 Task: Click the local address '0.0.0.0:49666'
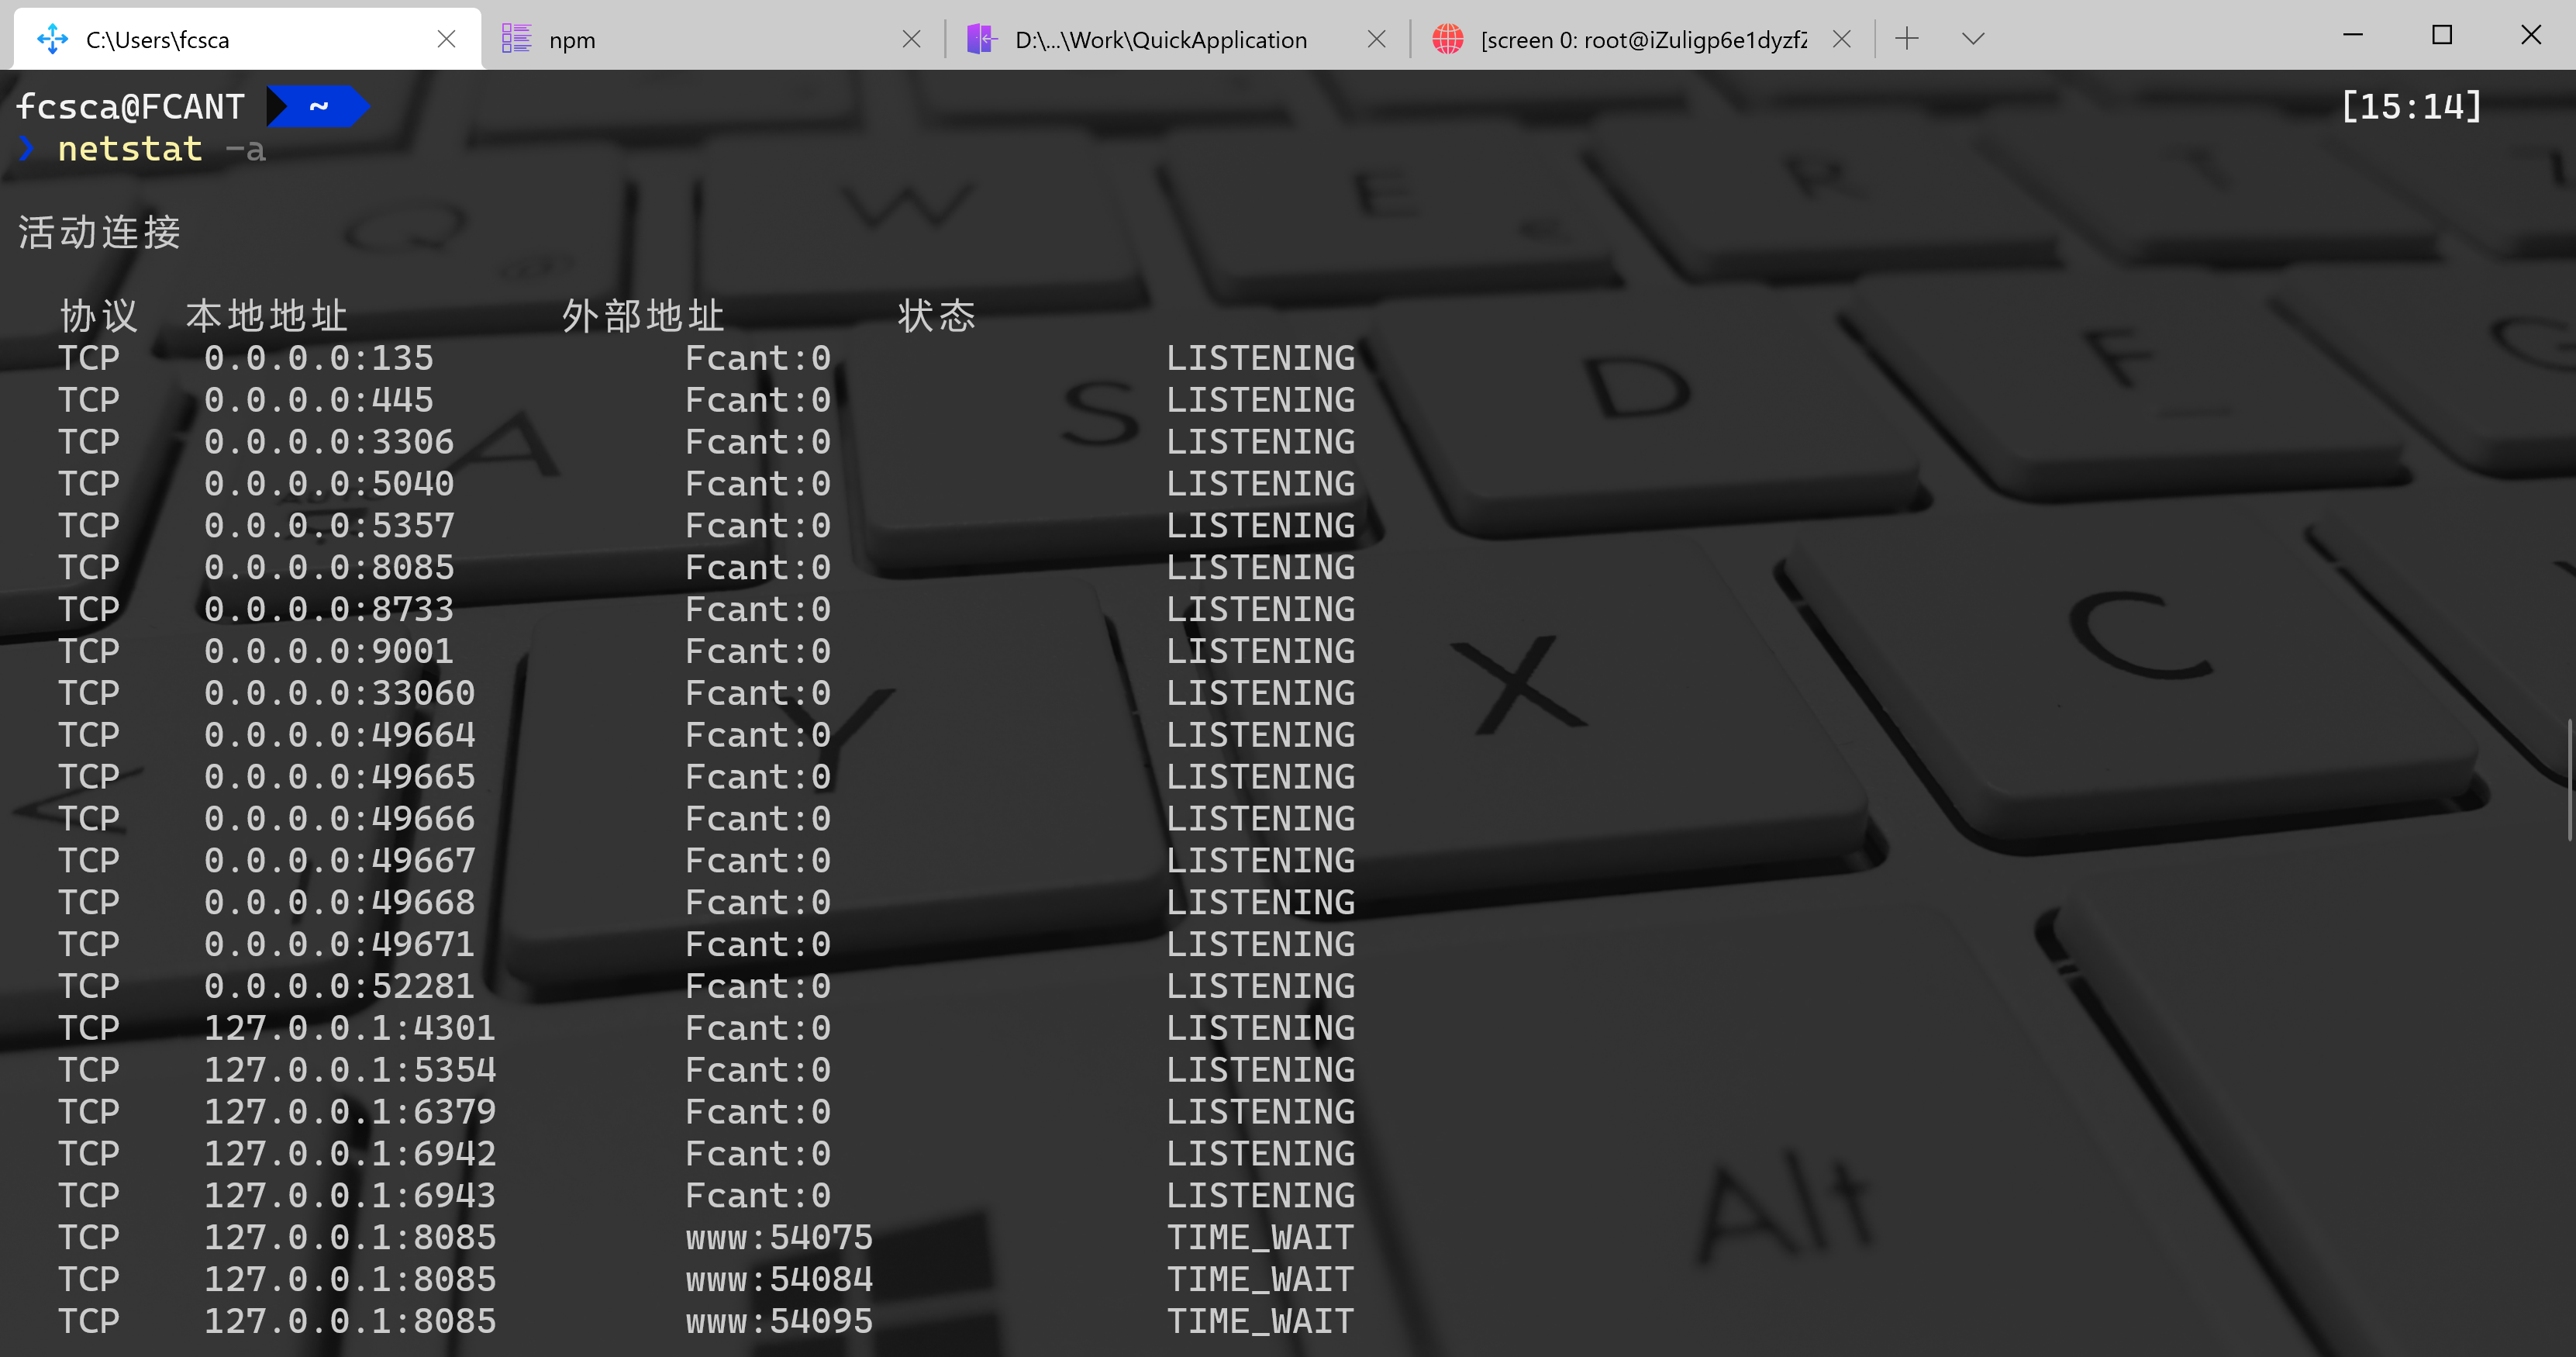340,819
